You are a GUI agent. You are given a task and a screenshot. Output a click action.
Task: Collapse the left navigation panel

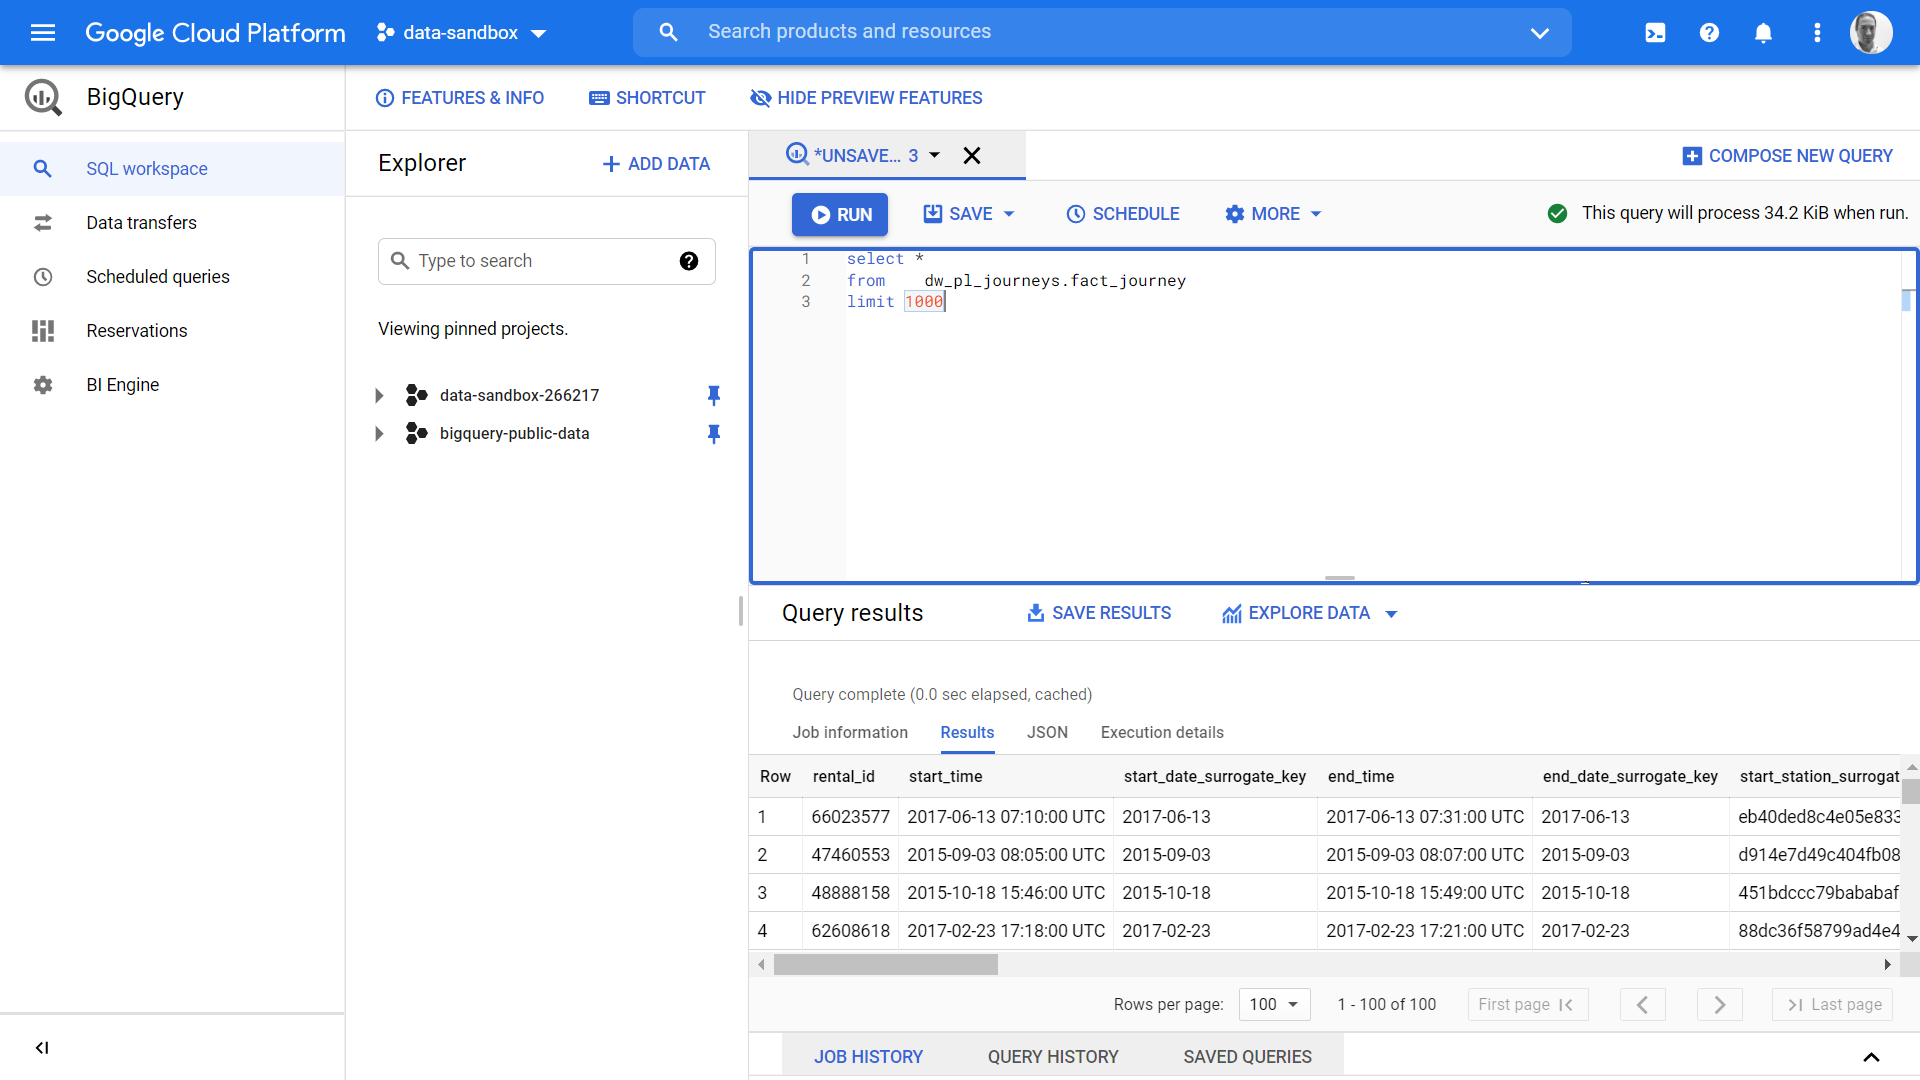point(42,1048)
